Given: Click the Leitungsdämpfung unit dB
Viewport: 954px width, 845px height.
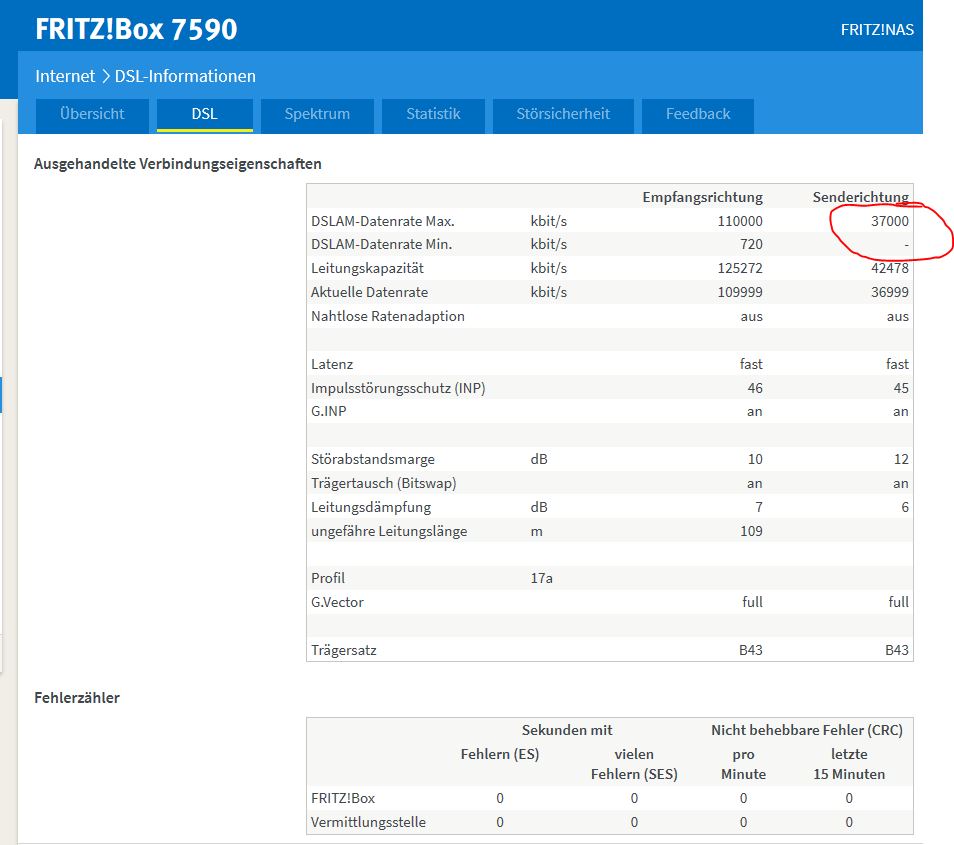Looking at the screenshot, I should click(x=538, y=507).
